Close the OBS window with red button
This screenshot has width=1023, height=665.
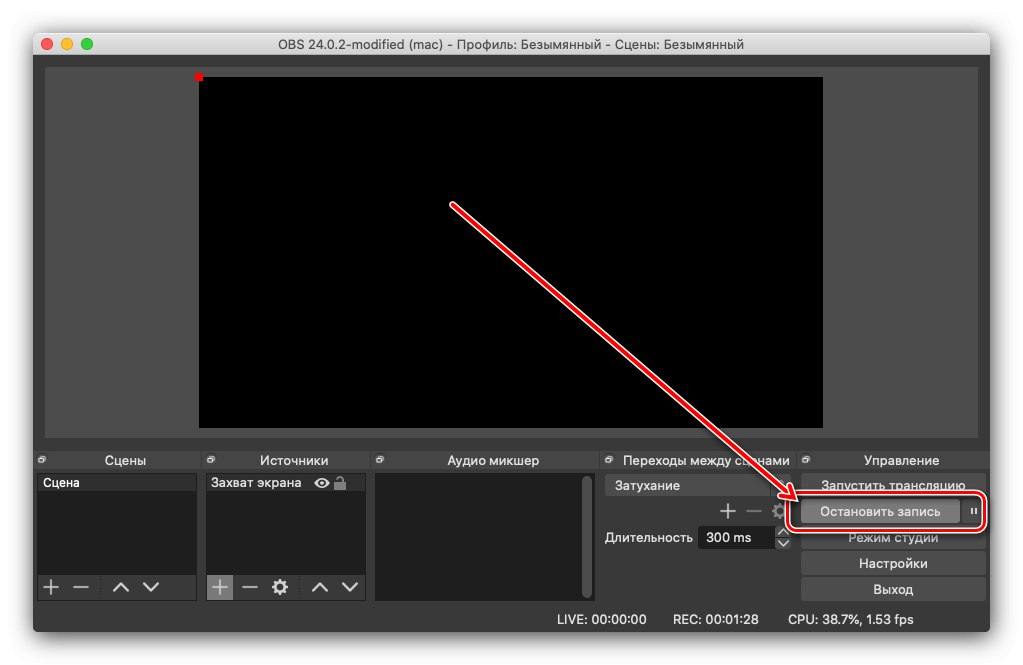click(x=47, y=44)
